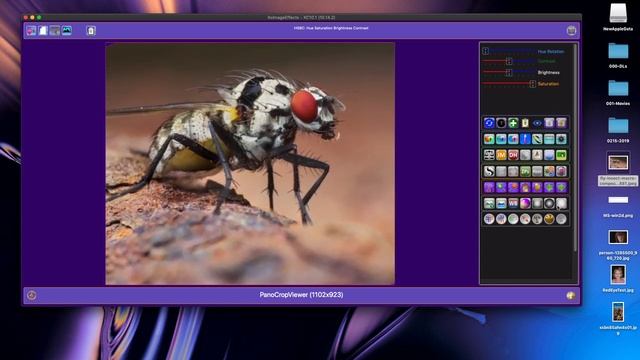The width and height of the screenshot is (640, 360).
Task: Click the bright green icon ending the JM row
Action: (x=561, y=155)
